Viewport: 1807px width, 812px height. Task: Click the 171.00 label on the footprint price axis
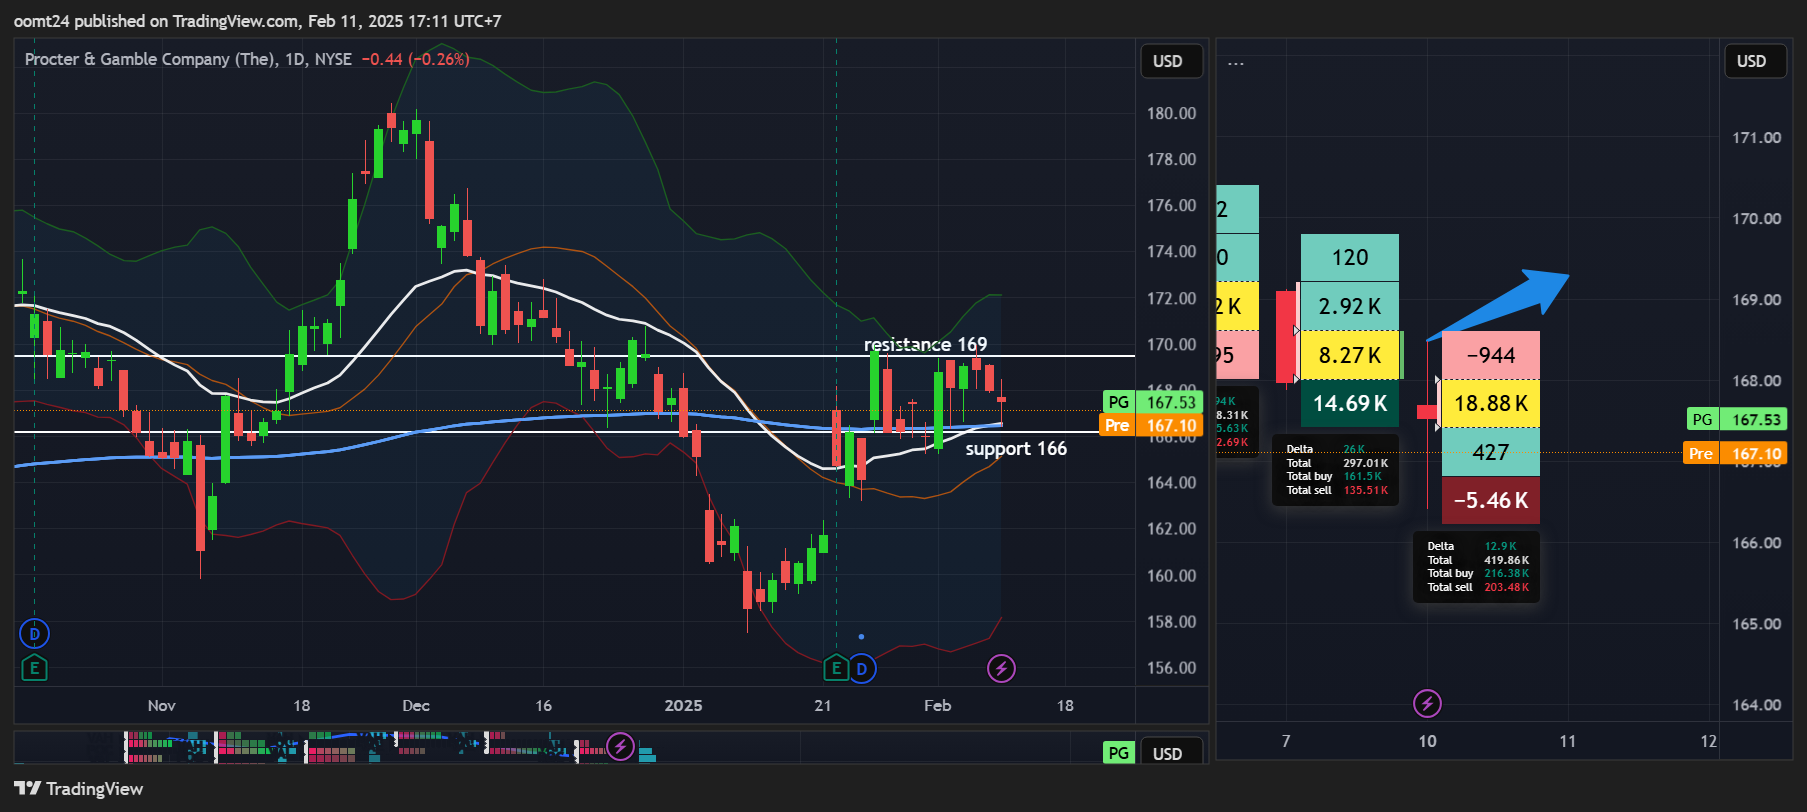click(x=1756, y=137)
